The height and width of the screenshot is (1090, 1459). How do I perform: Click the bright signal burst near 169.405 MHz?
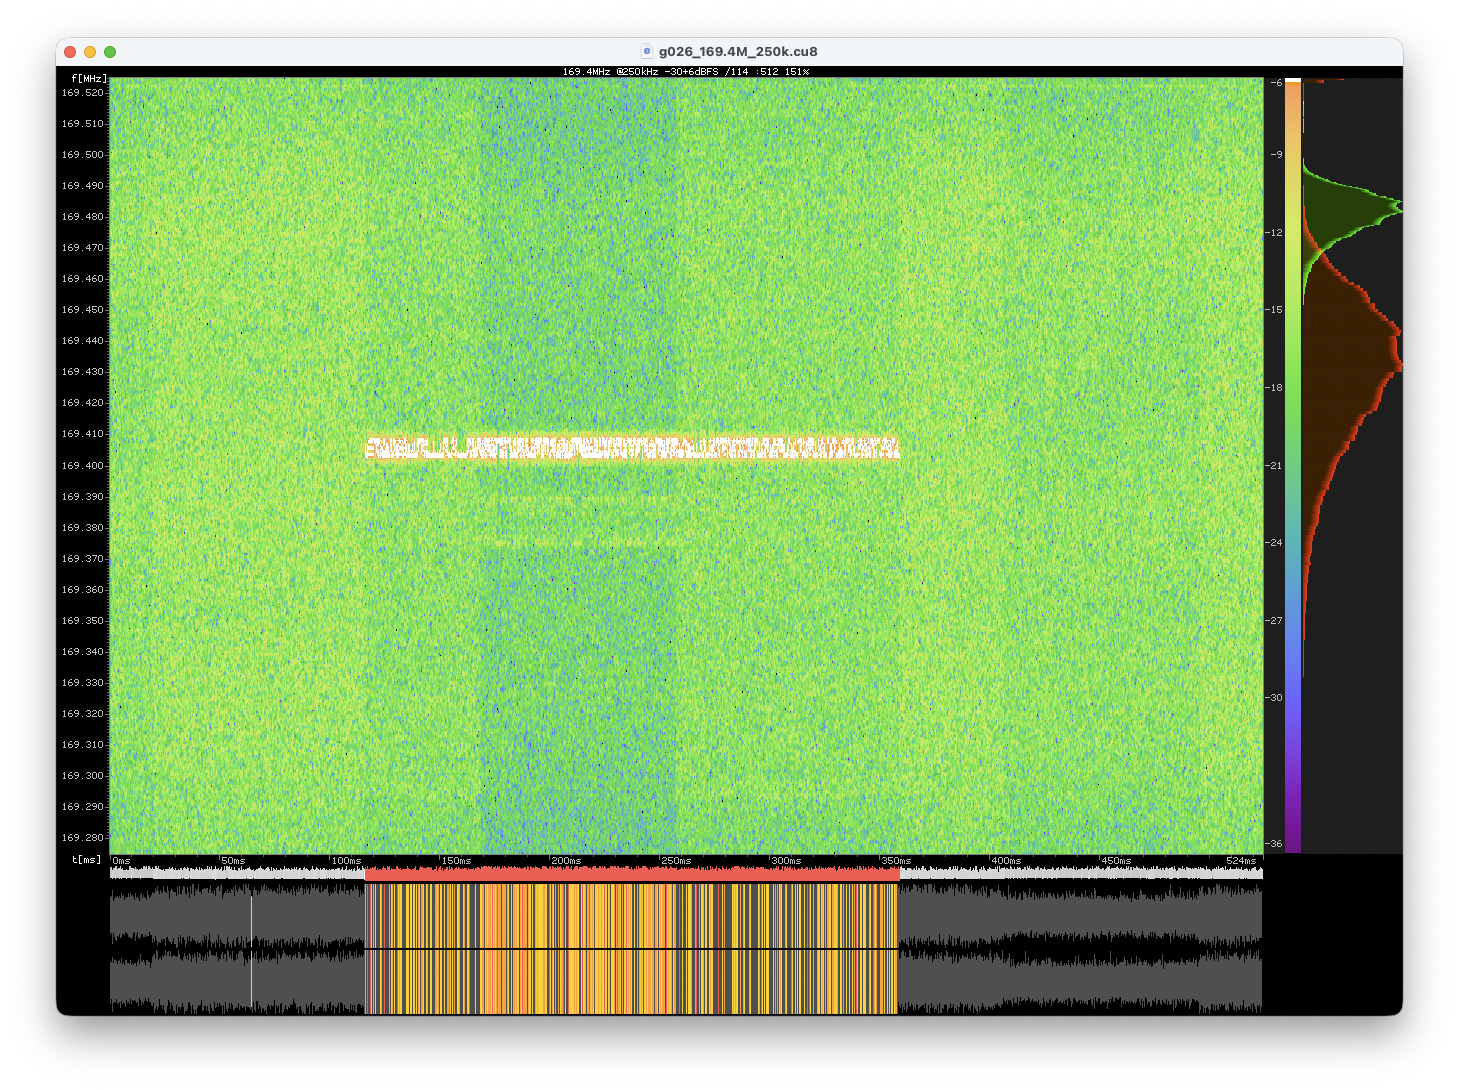630,448
